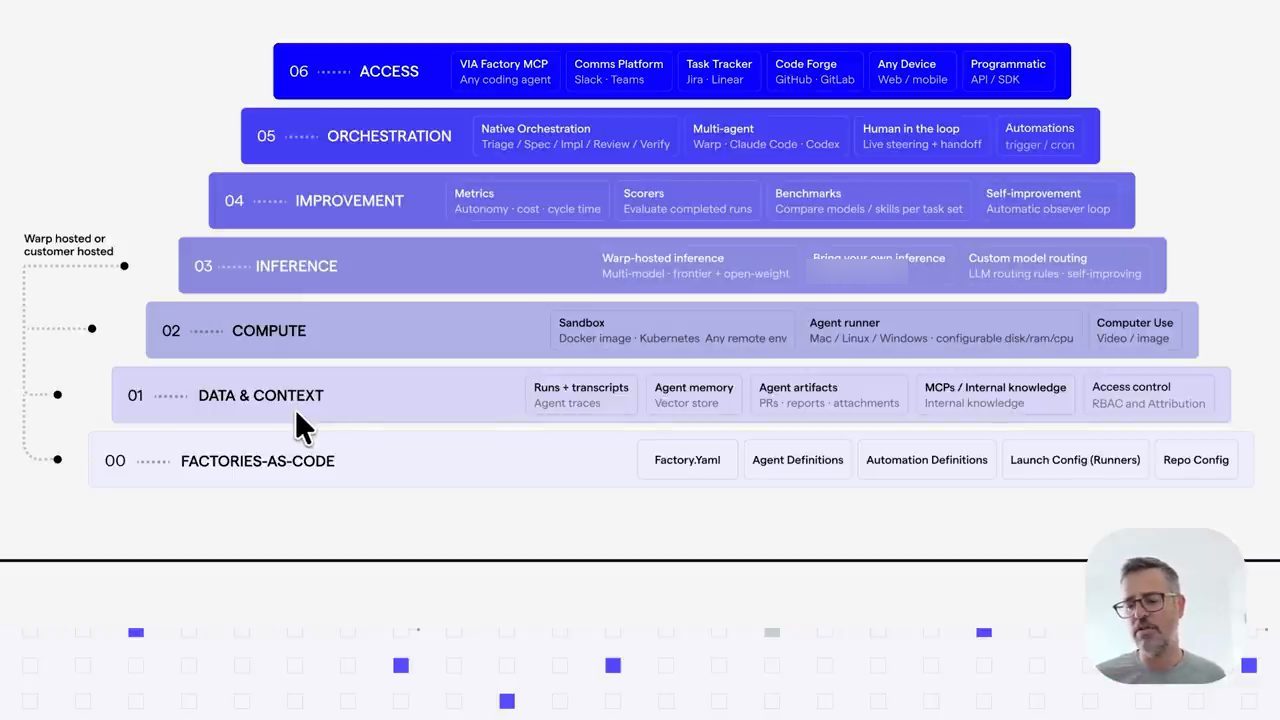Open the Sandbox Docker image card
1280x720 pixels.
(673, 331)
